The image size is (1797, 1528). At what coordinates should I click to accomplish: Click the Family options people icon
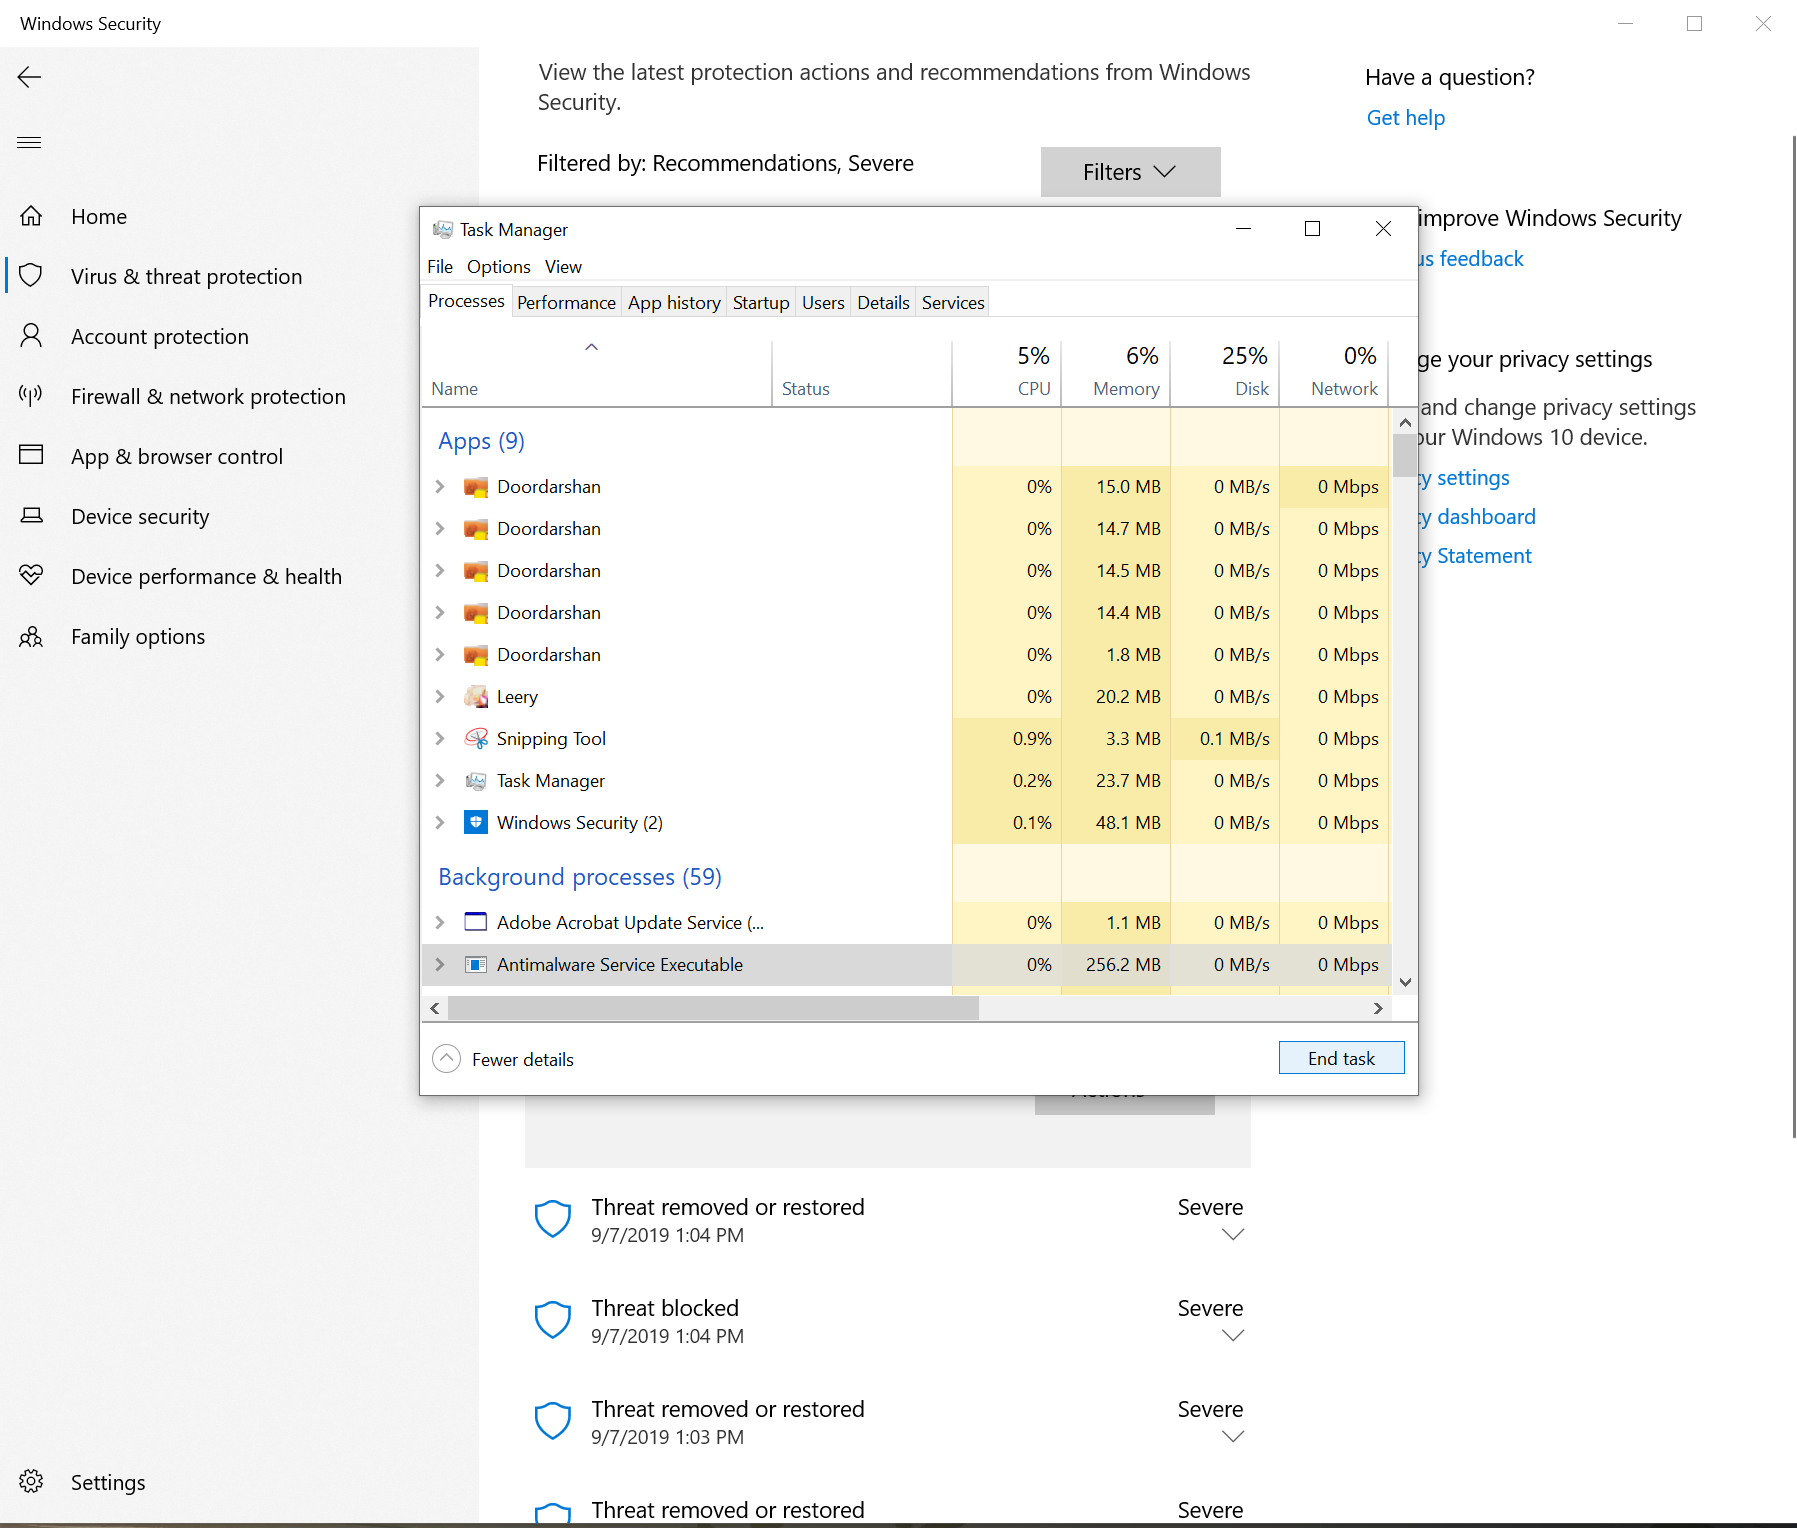click(31, 636)
